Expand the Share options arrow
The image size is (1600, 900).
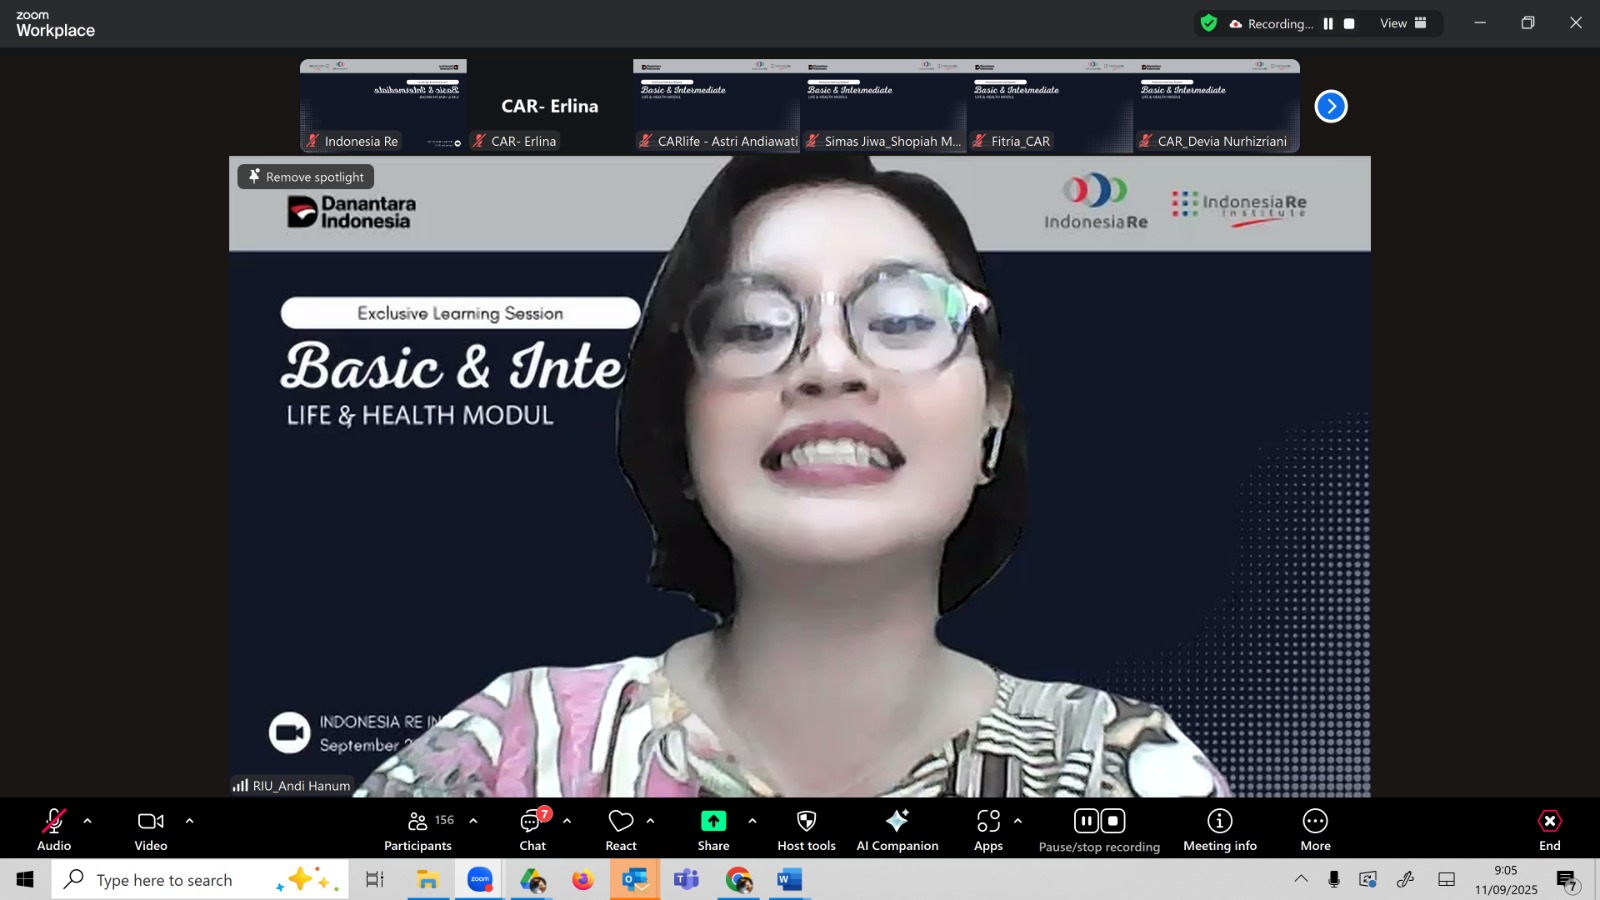(752, 821)
